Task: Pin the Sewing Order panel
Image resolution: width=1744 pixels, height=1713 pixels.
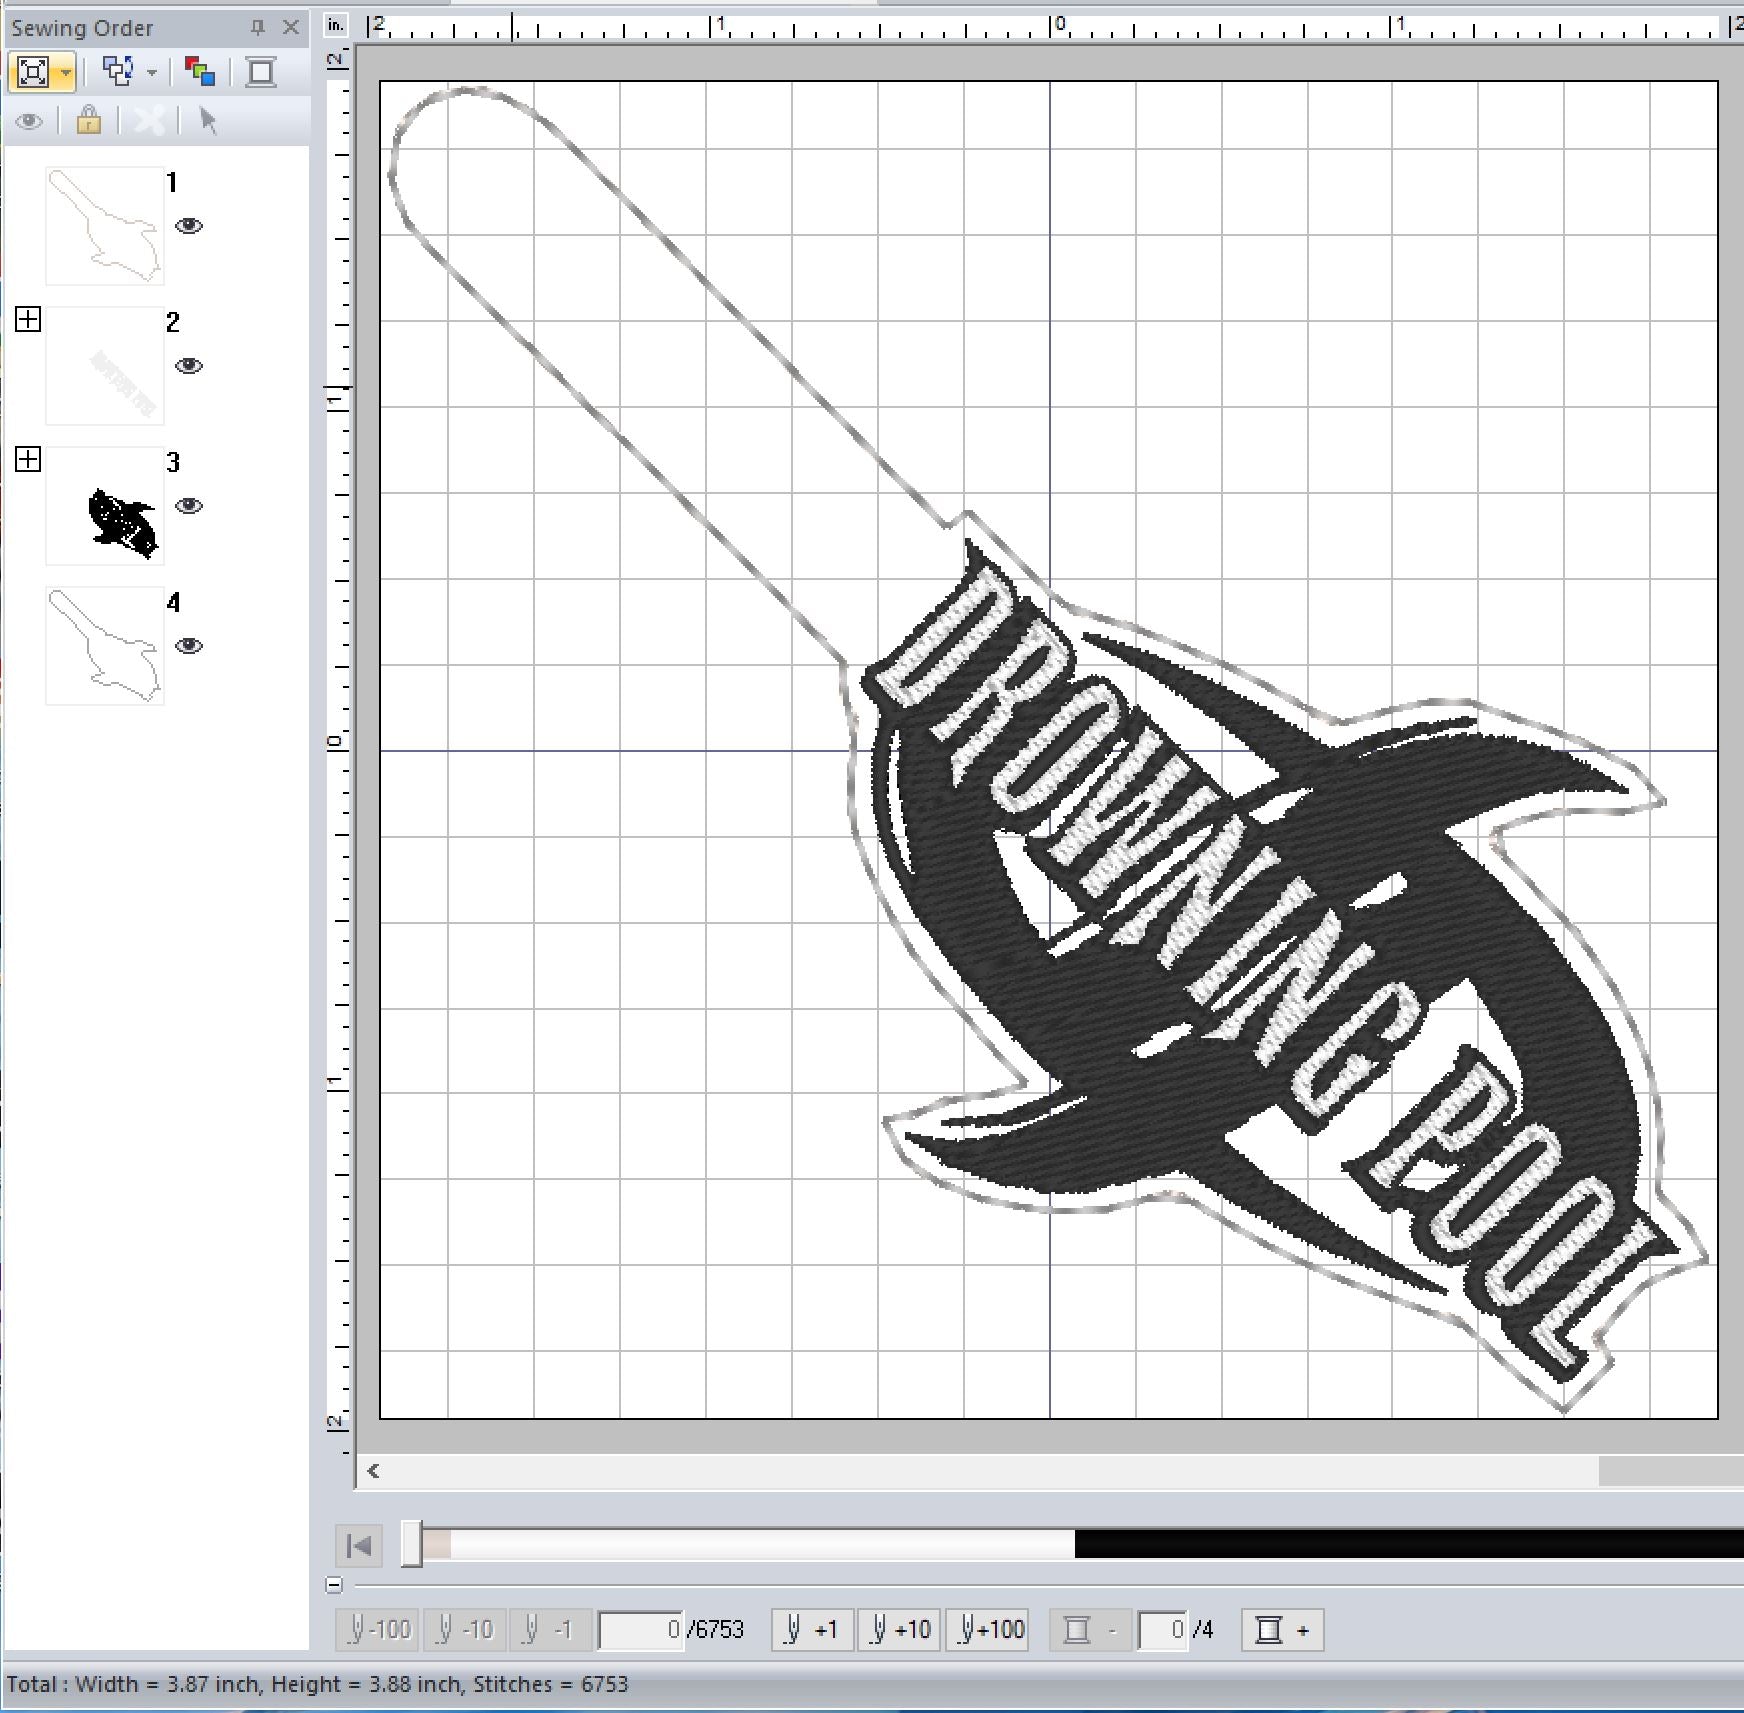Action: (258, 28)
